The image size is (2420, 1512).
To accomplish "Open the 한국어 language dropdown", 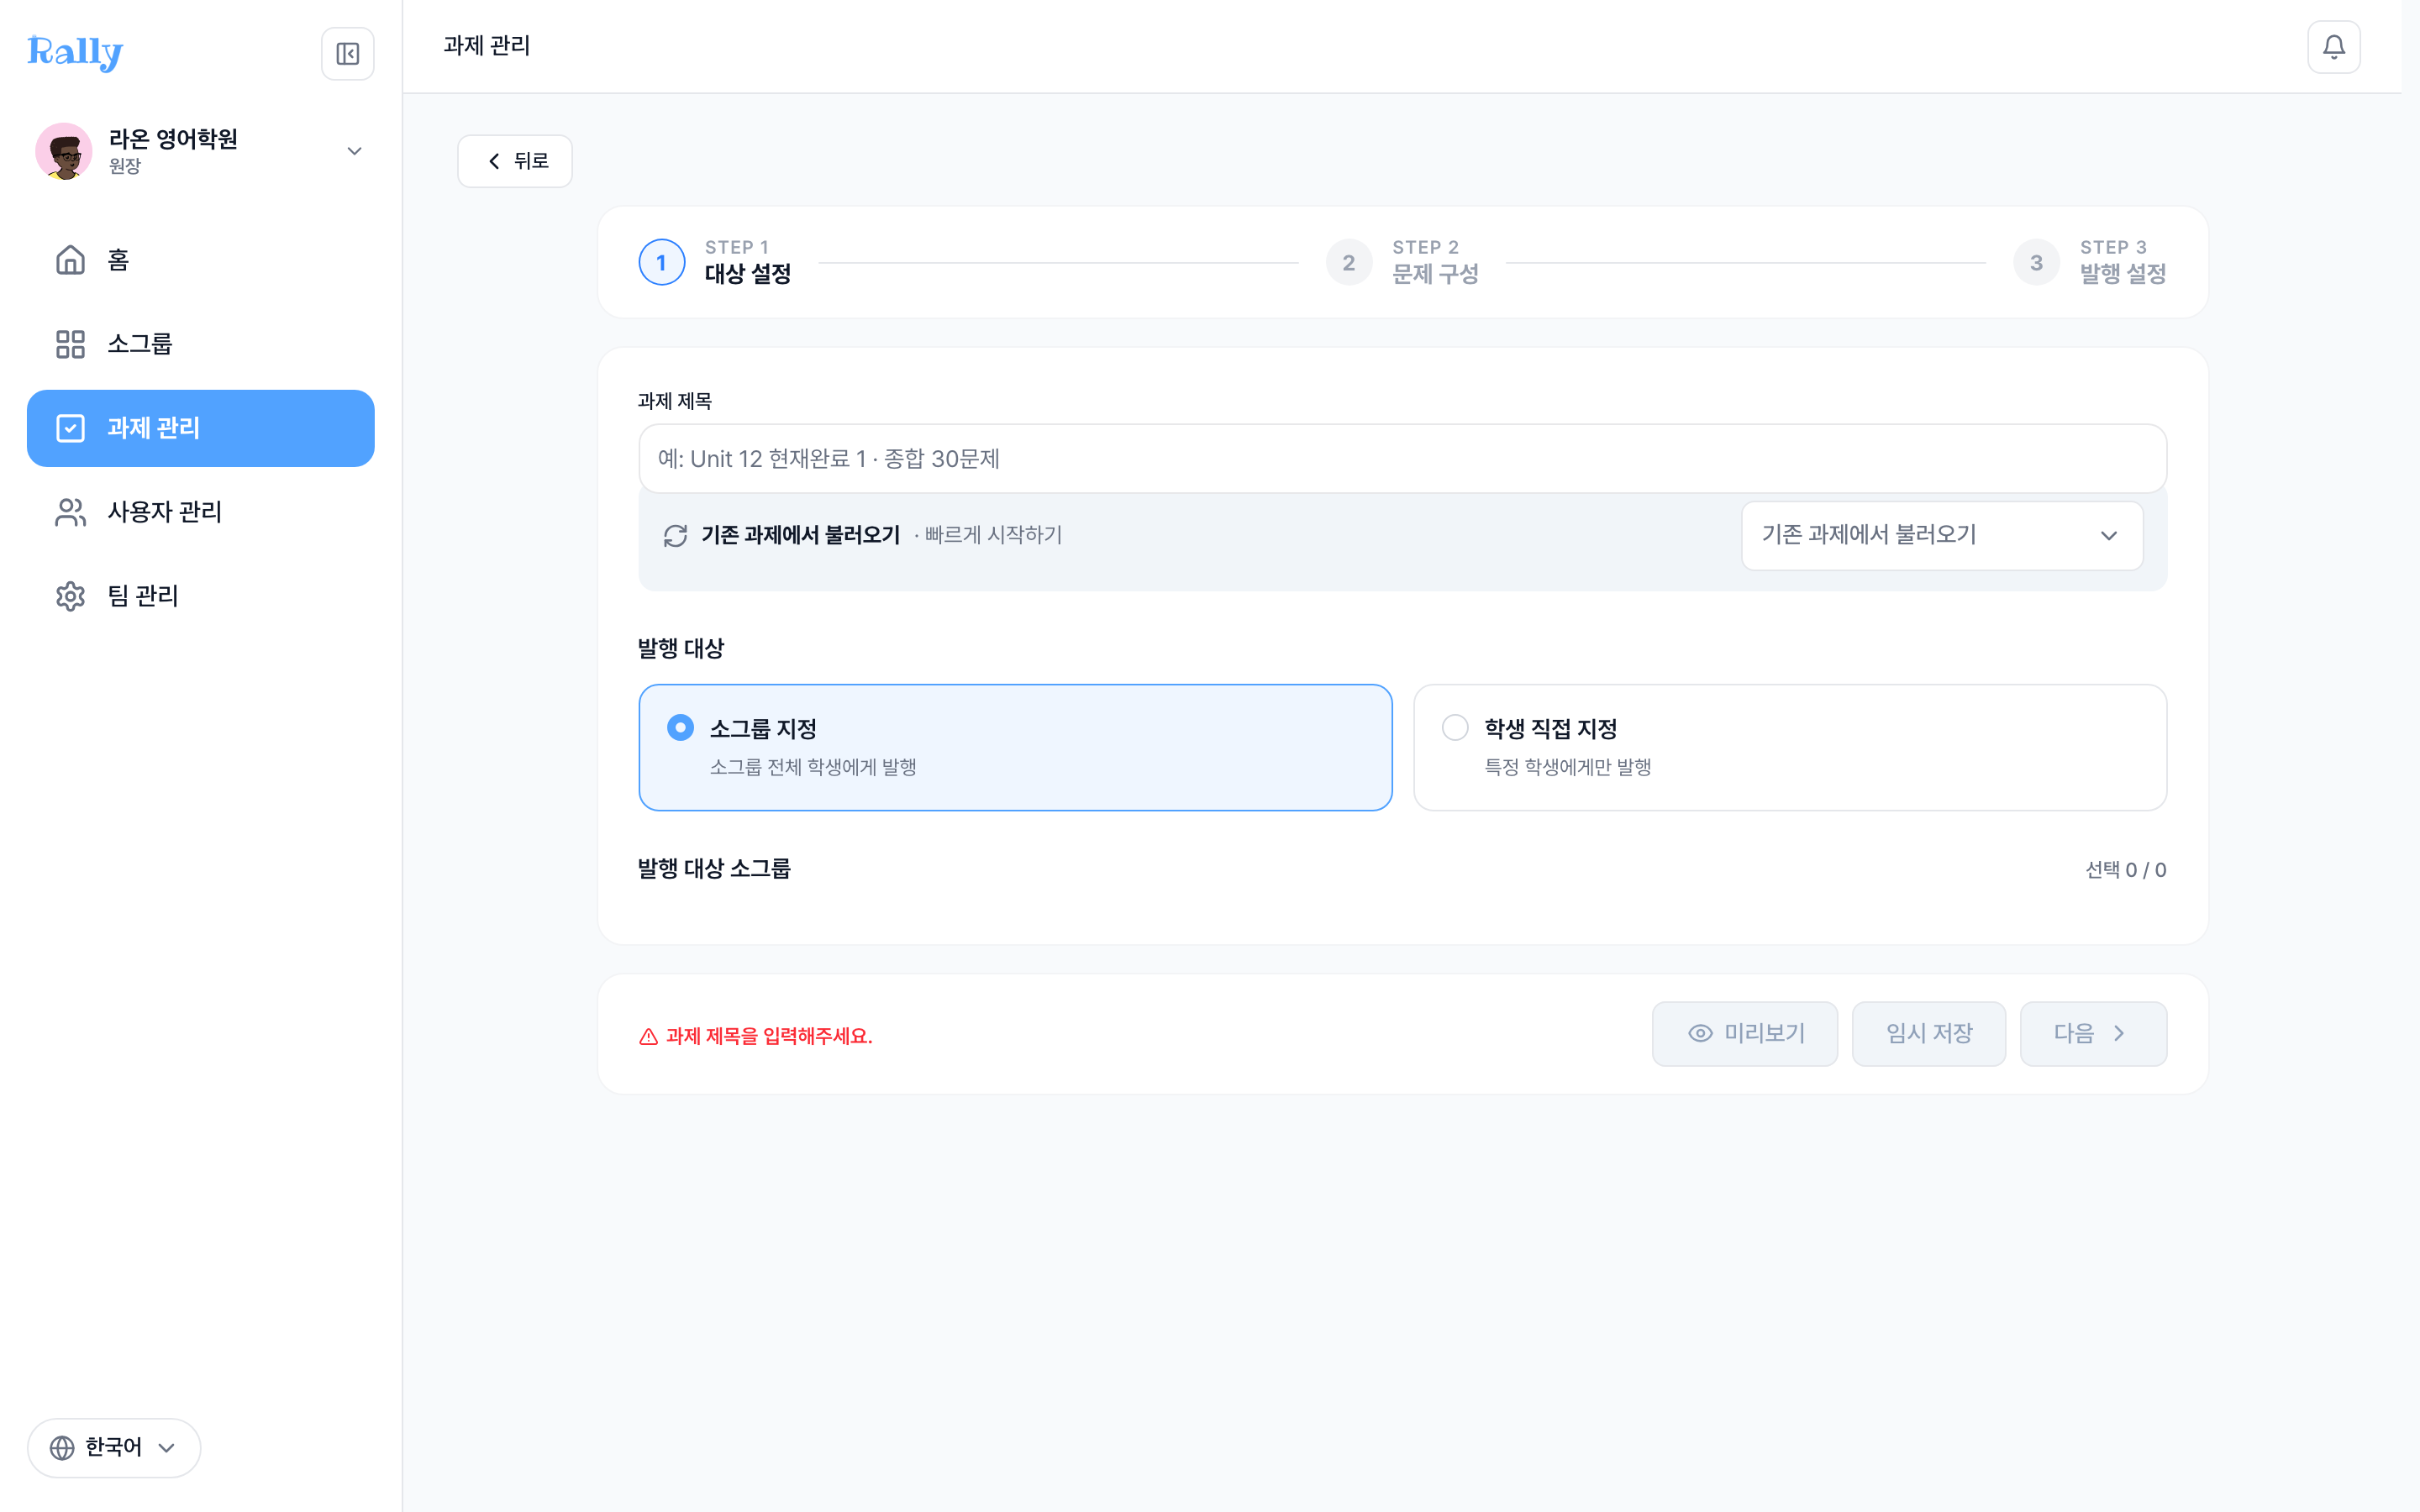I will 114,1447.
